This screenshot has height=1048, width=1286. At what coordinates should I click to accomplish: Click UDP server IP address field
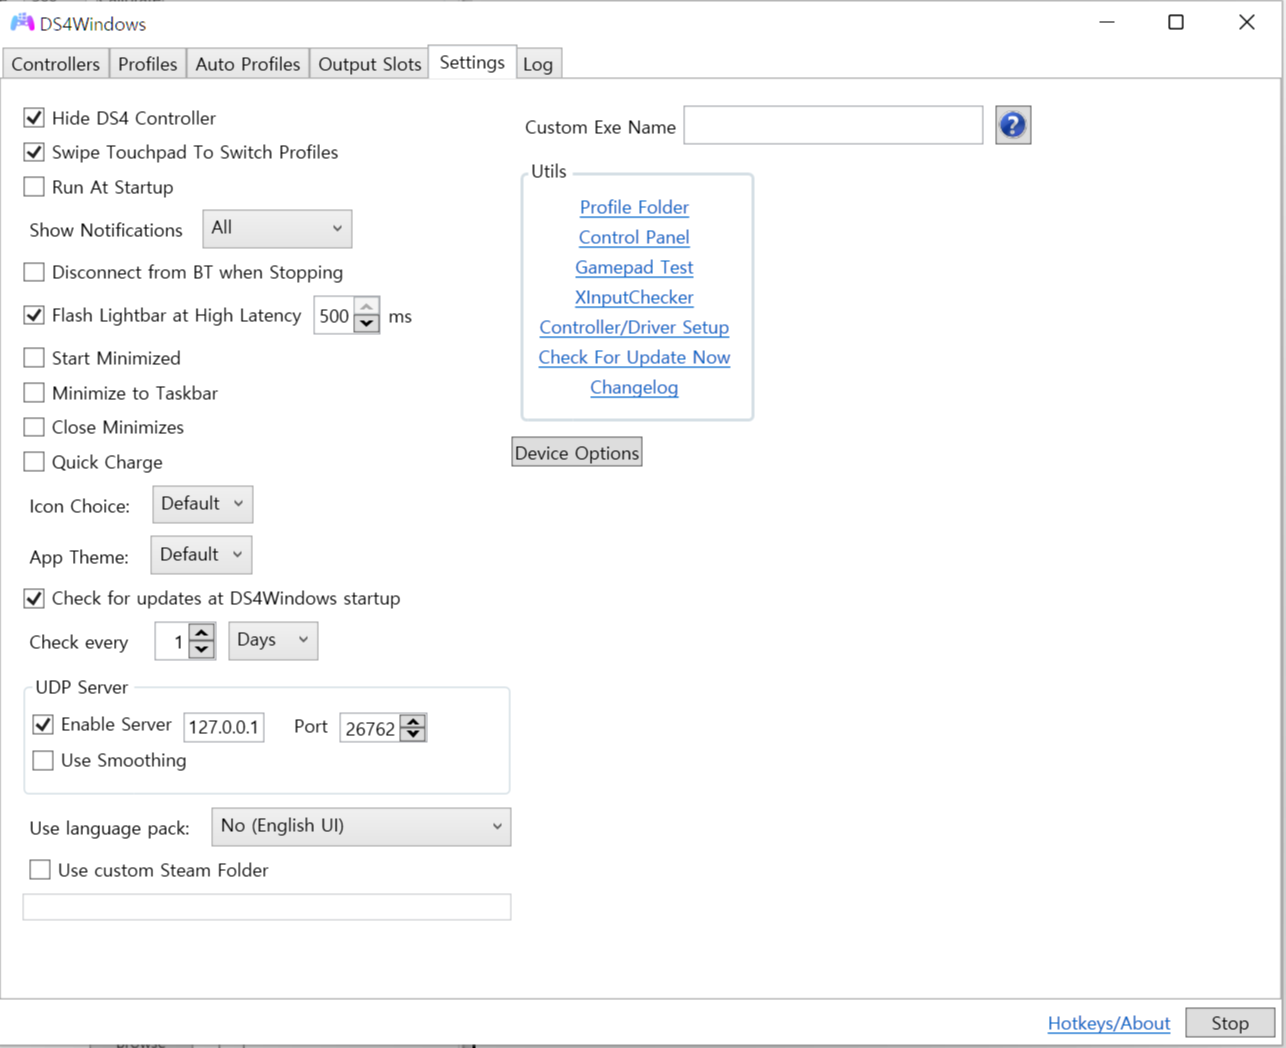[x=224, y=727]
